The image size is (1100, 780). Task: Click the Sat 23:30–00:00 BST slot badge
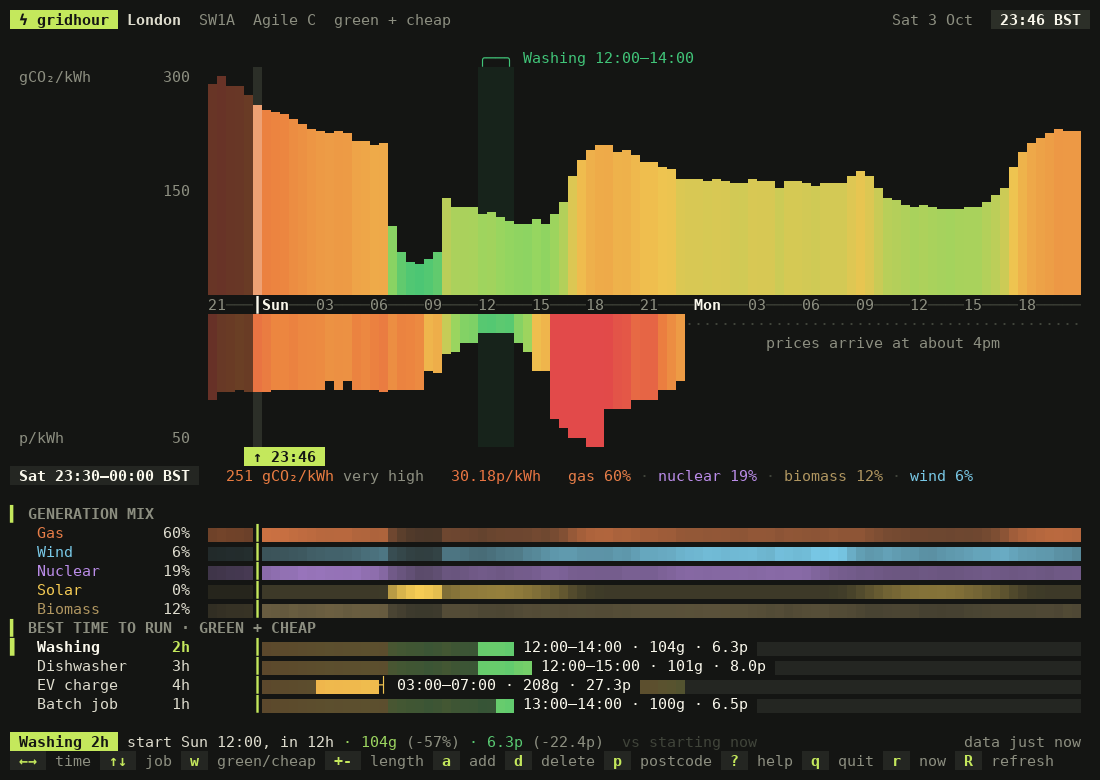[104, 476]
